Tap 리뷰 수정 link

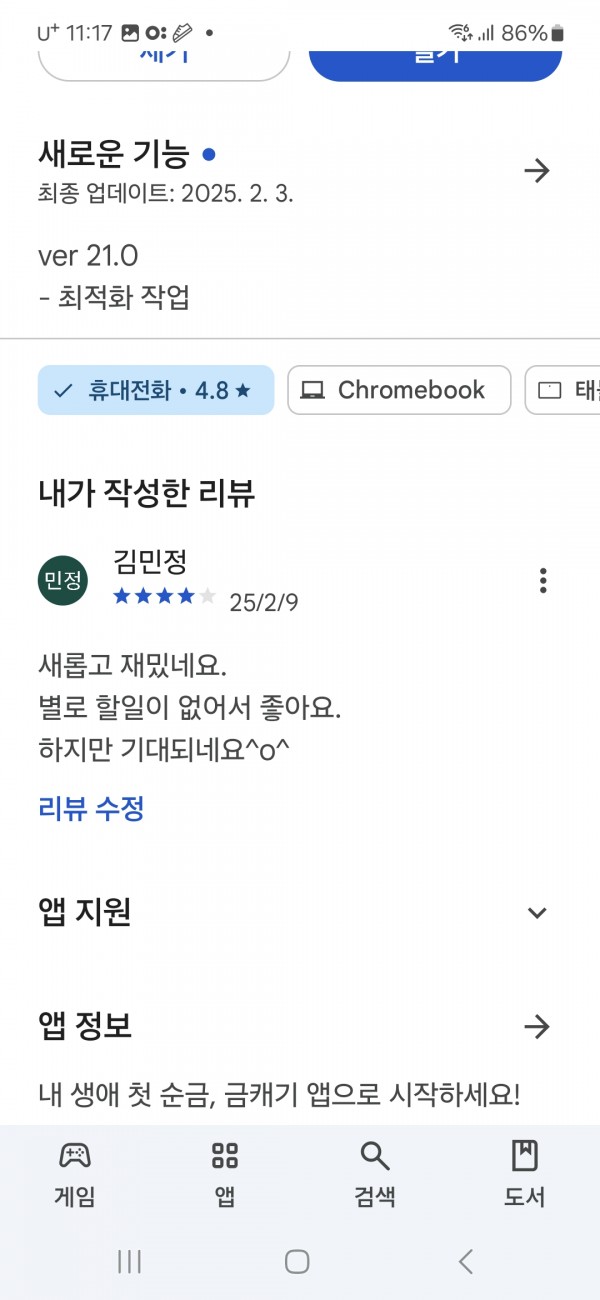(x=91, y=808)
